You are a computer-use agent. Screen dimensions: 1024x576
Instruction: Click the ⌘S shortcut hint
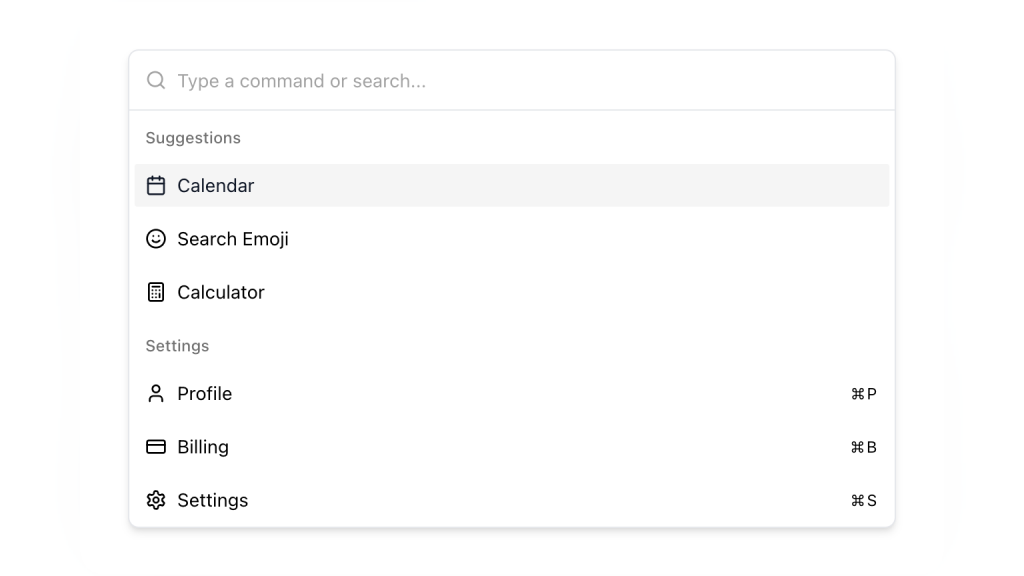tap(864, 500)
